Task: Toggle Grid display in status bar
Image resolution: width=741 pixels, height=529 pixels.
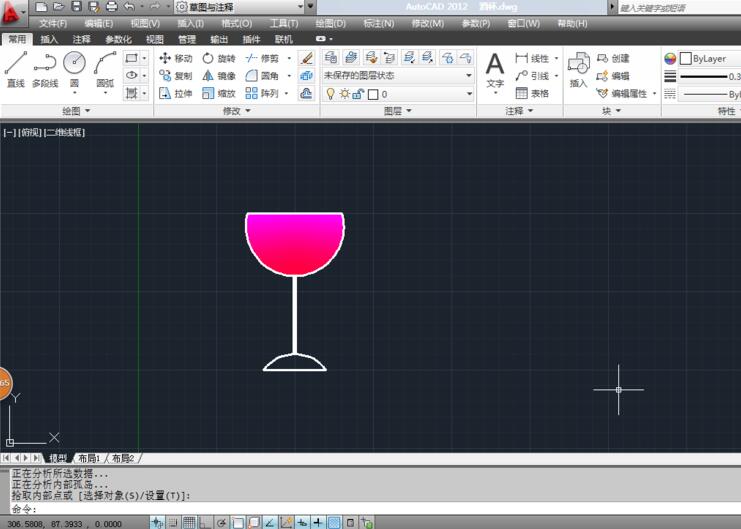Action: [189, 522]
